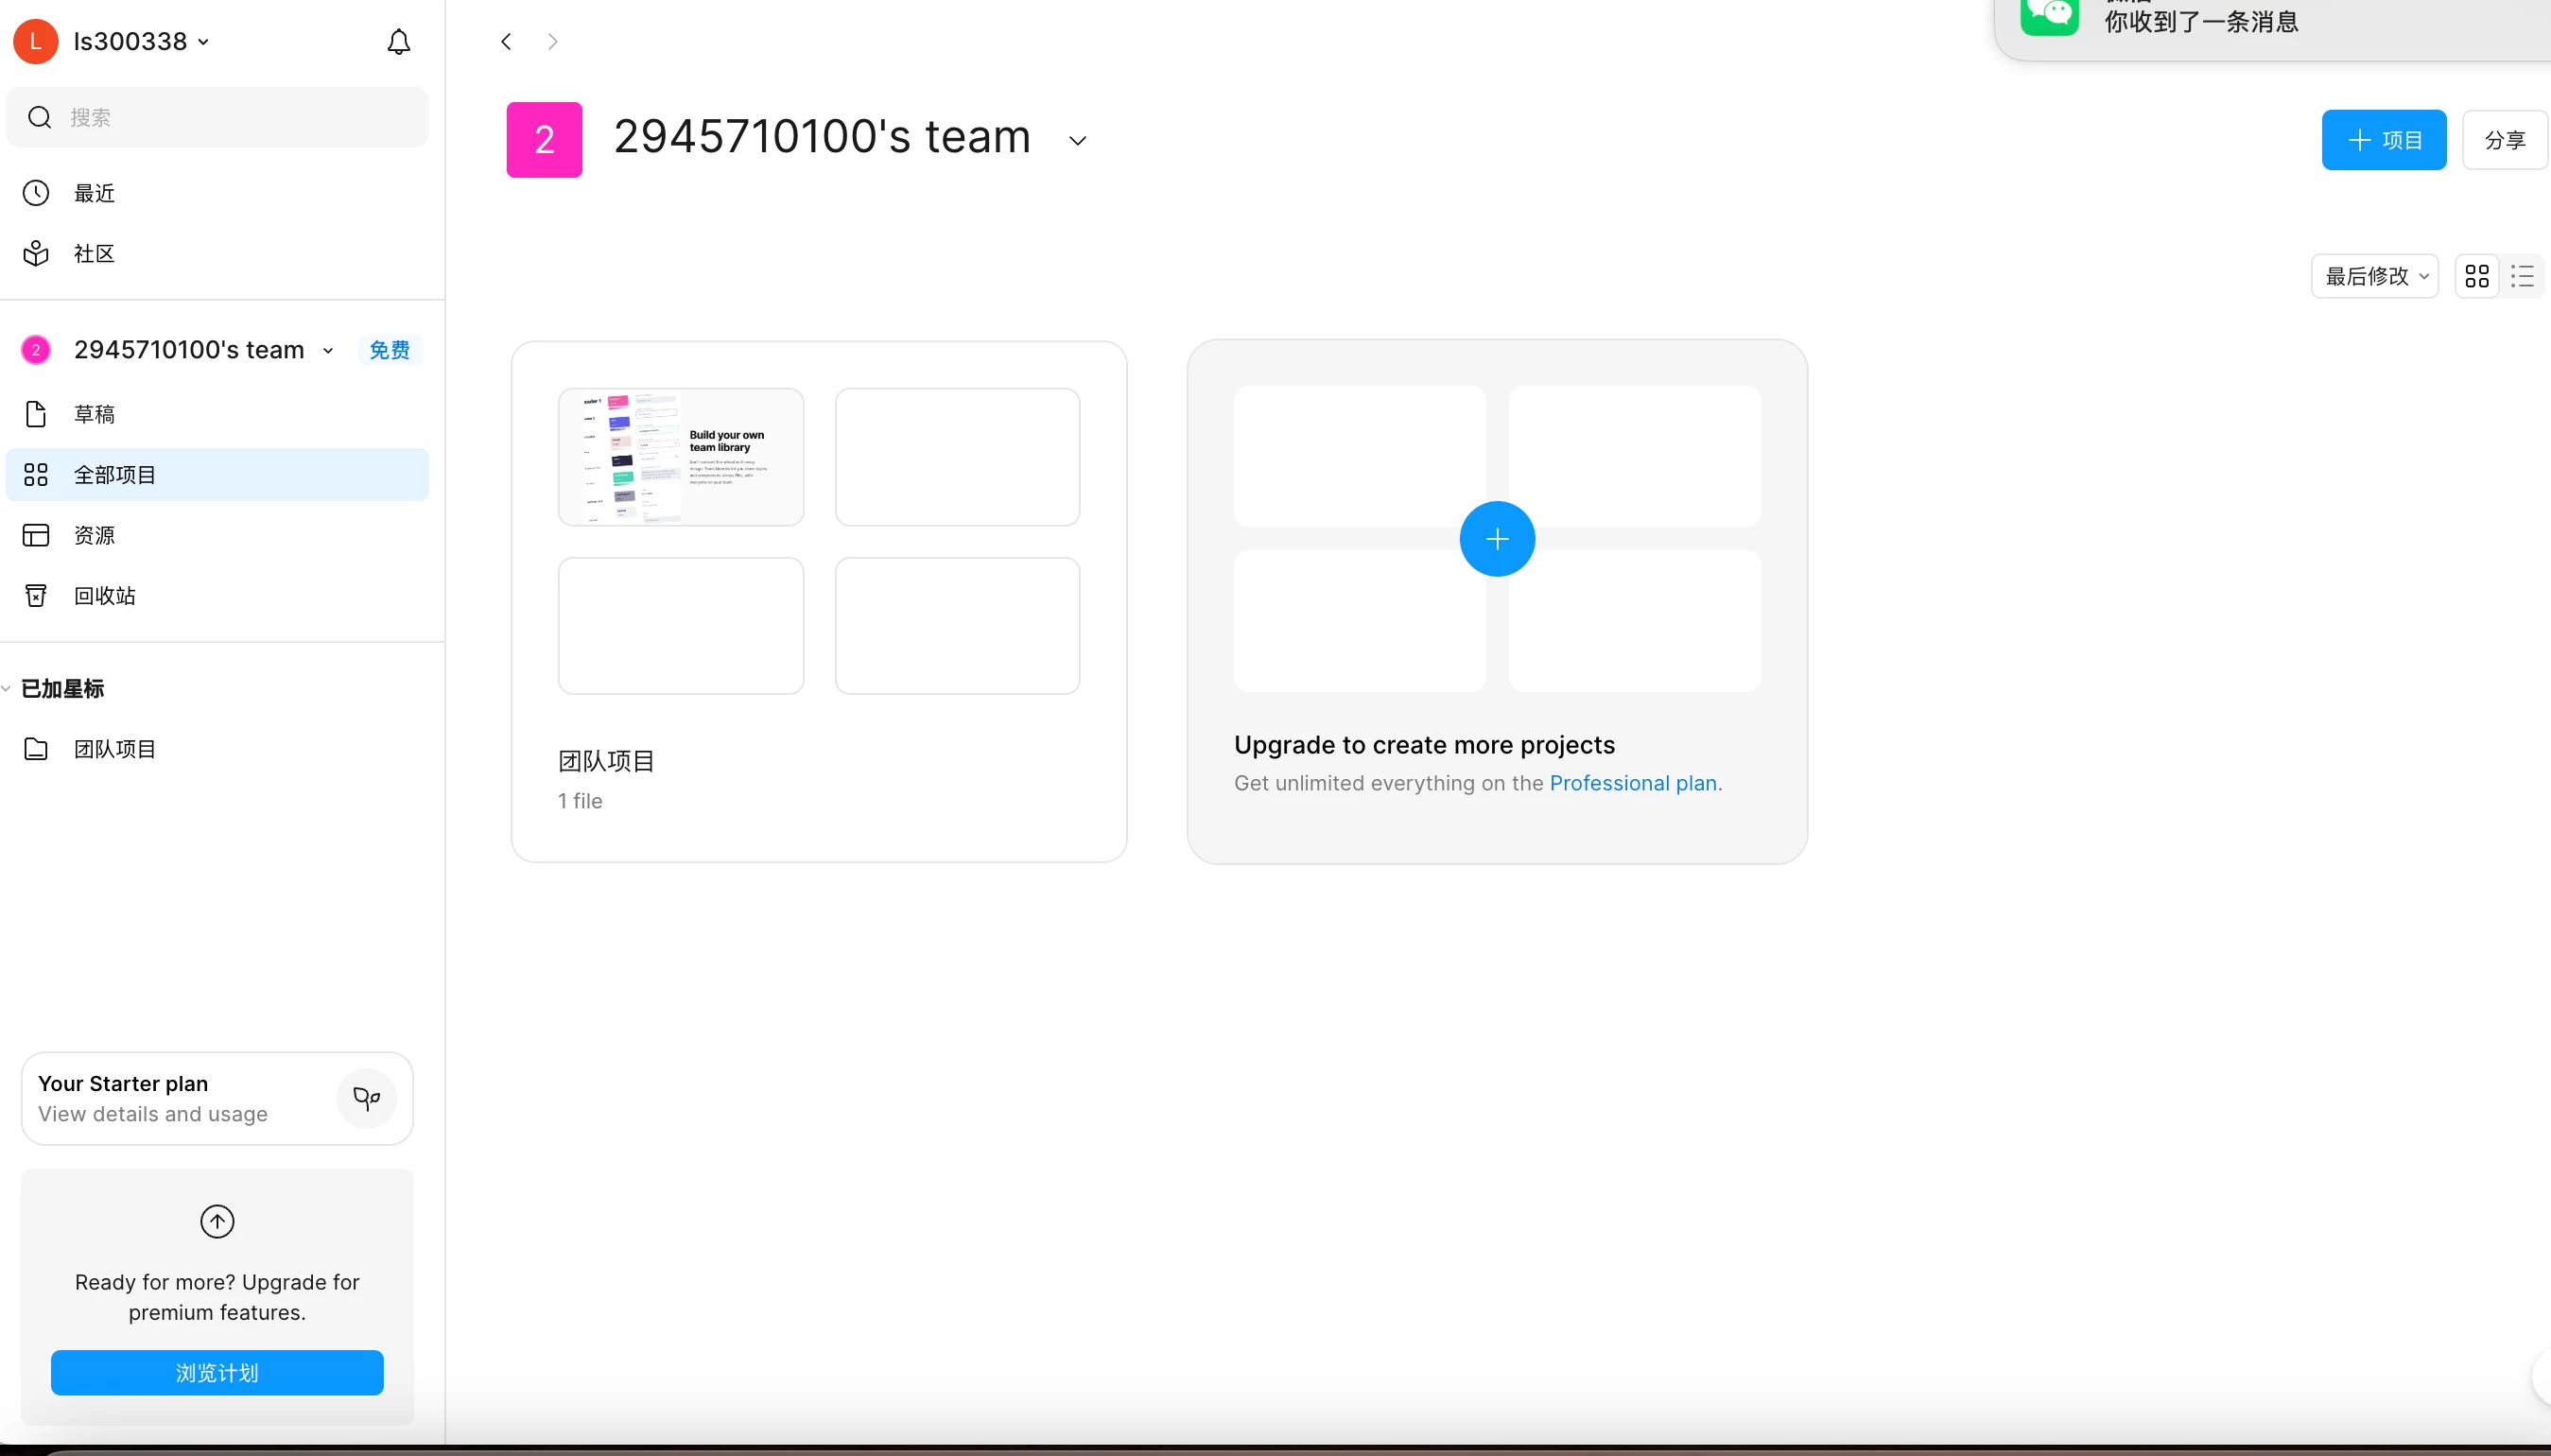Click the blue plus circle icon

point(1496,539)
